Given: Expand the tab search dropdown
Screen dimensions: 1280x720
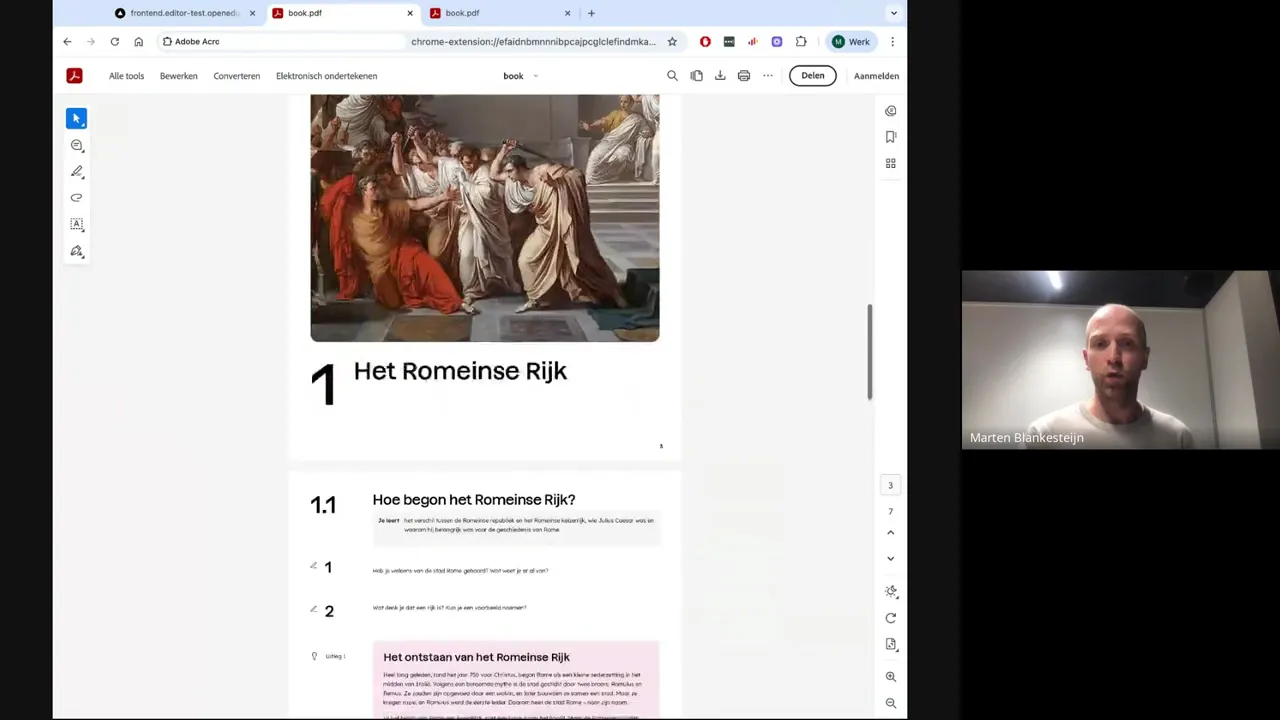Looking at the screenshot, I should tap(893, 13).
